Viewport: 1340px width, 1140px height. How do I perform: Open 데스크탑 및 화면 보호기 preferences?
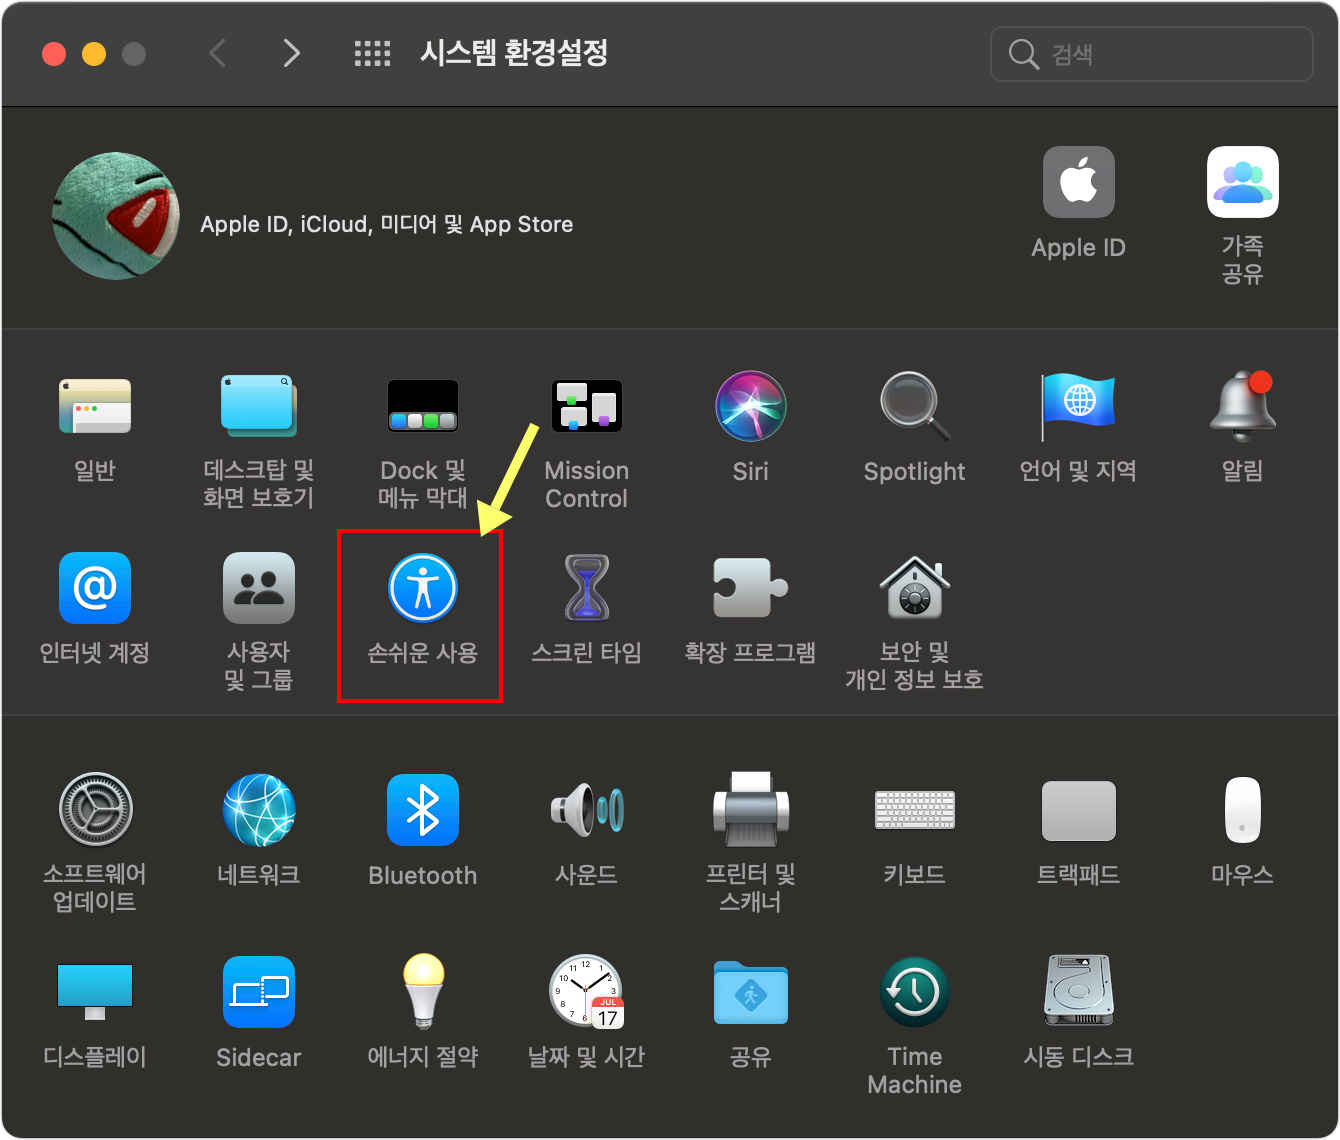tap(259, 406)
